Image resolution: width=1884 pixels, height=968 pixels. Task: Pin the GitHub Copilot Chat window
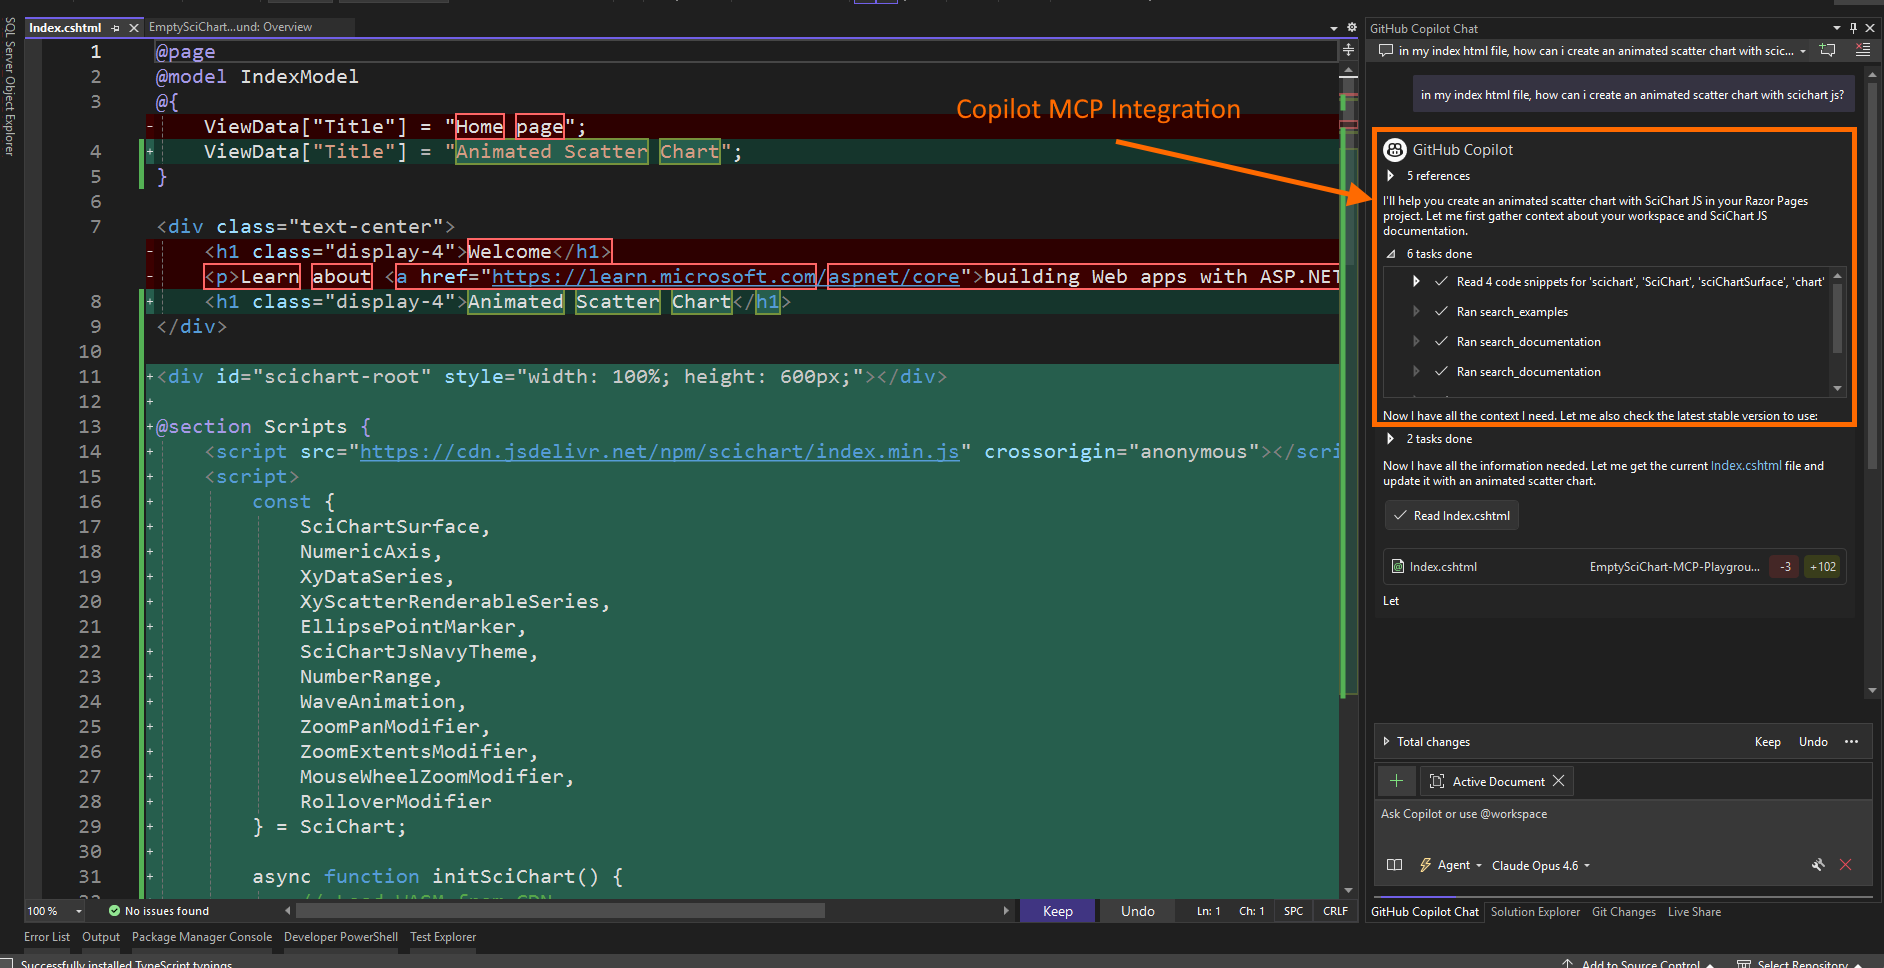coord(1853,28)
